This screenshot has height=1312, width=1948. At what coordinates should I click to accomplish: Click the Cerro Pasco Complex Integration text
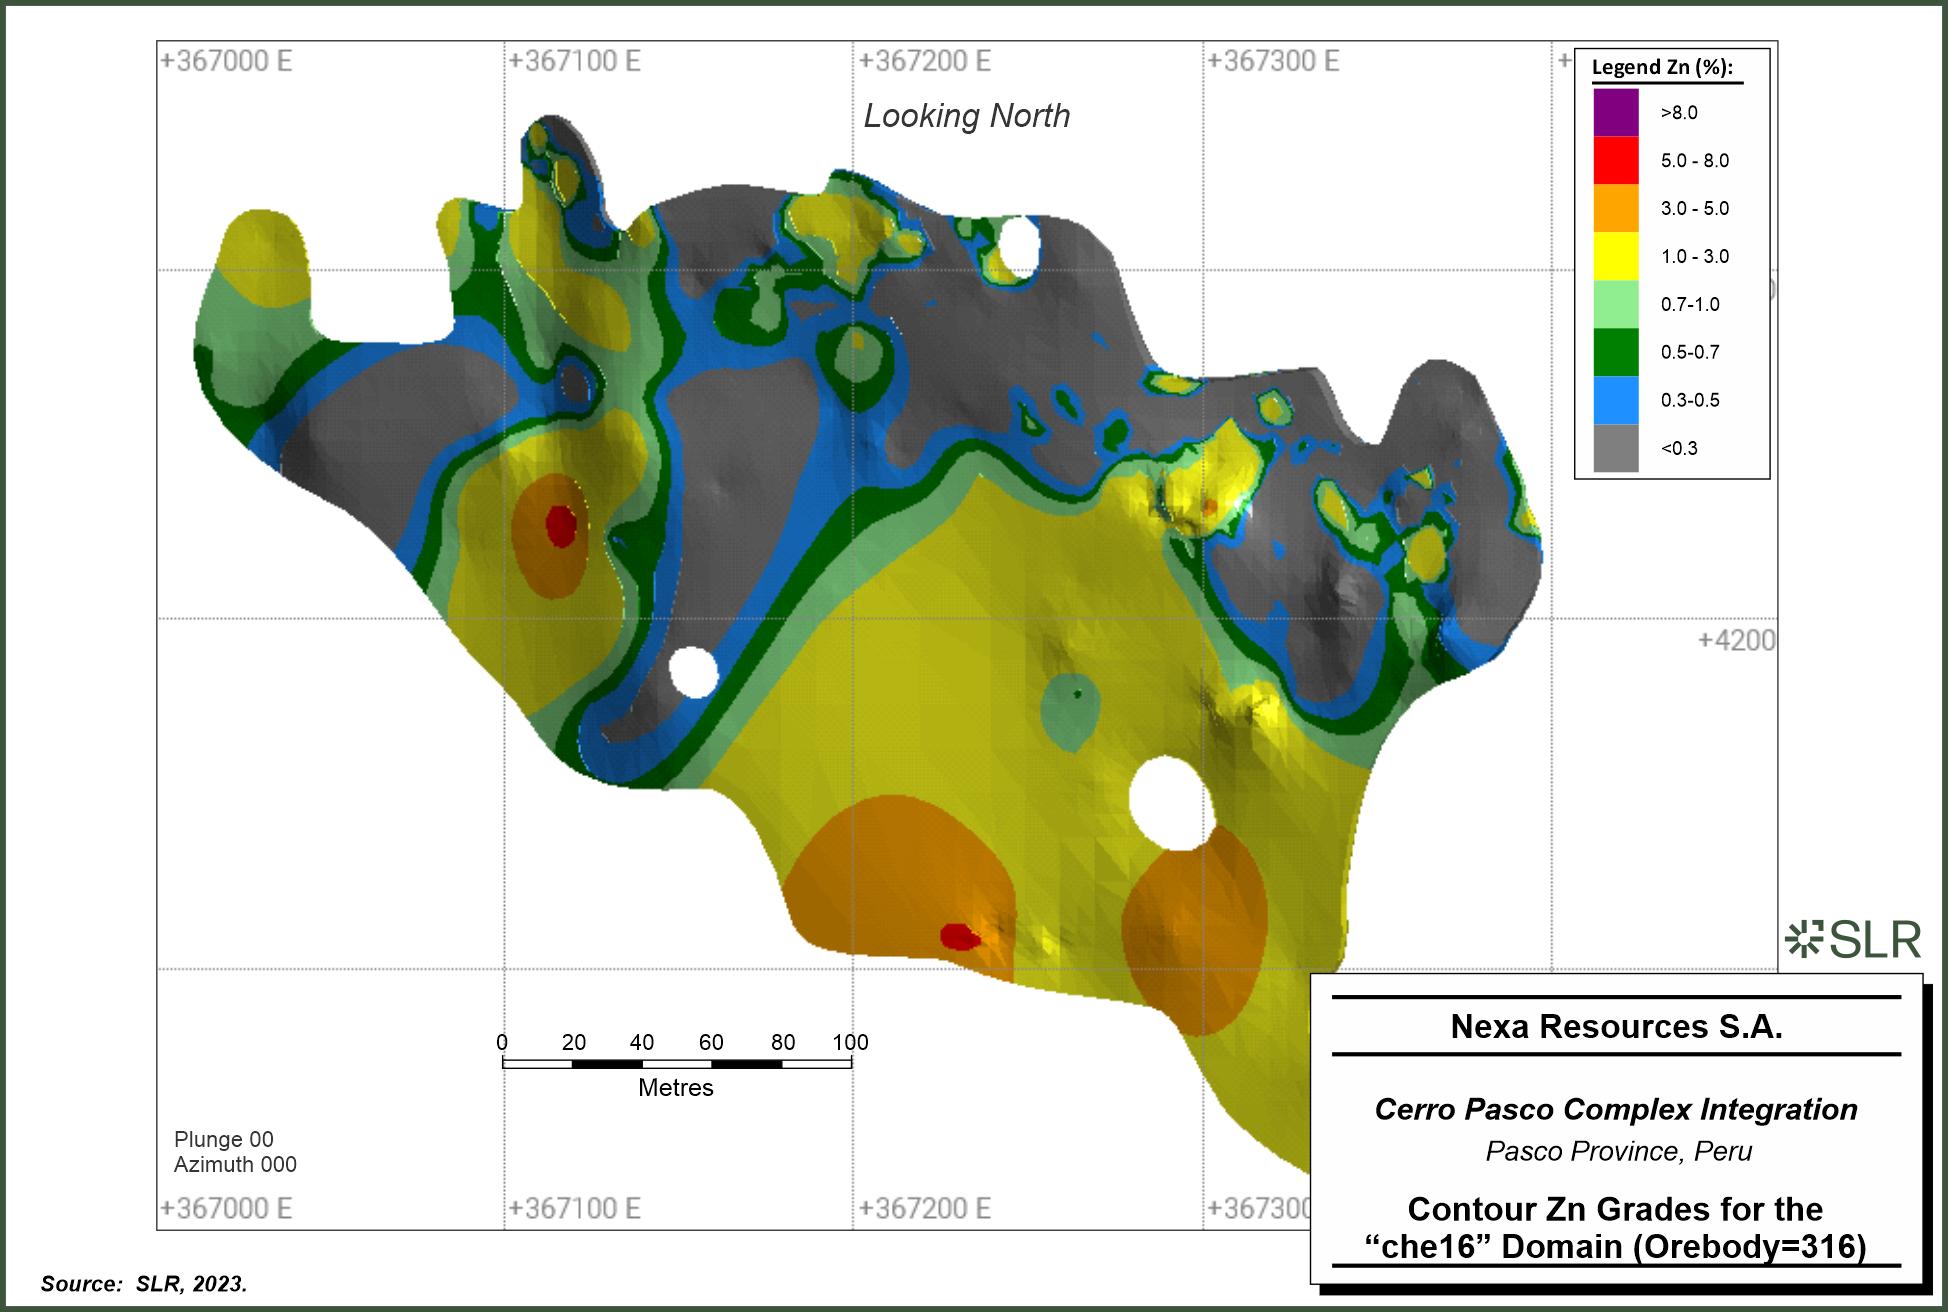click(x=1616, y=1109)
